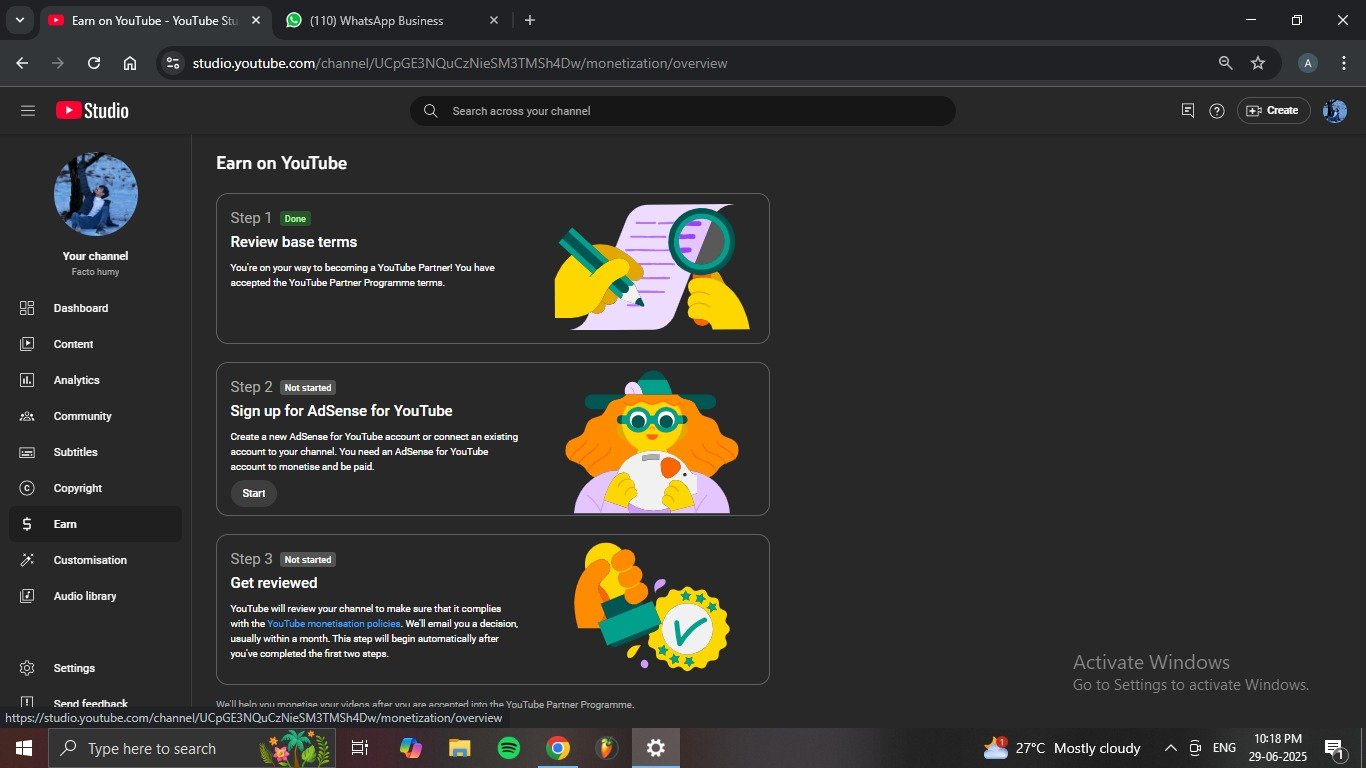The width and height of the screenshot is (1366, 768).
Task: Open the Help question mark icon
Action: [x=1217, y=111]
